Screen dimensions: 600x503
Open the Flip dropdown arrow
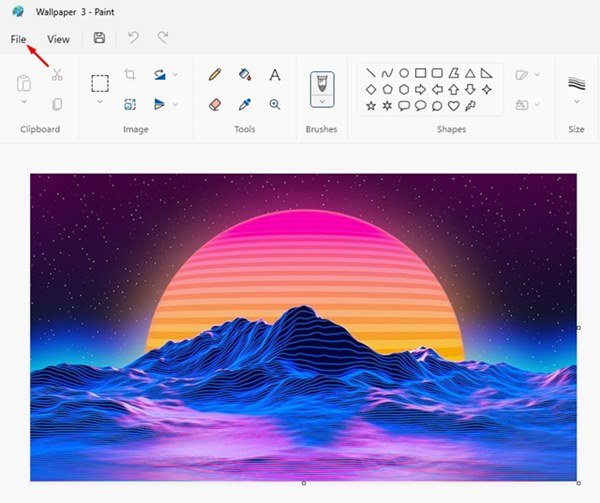point(175,104)
